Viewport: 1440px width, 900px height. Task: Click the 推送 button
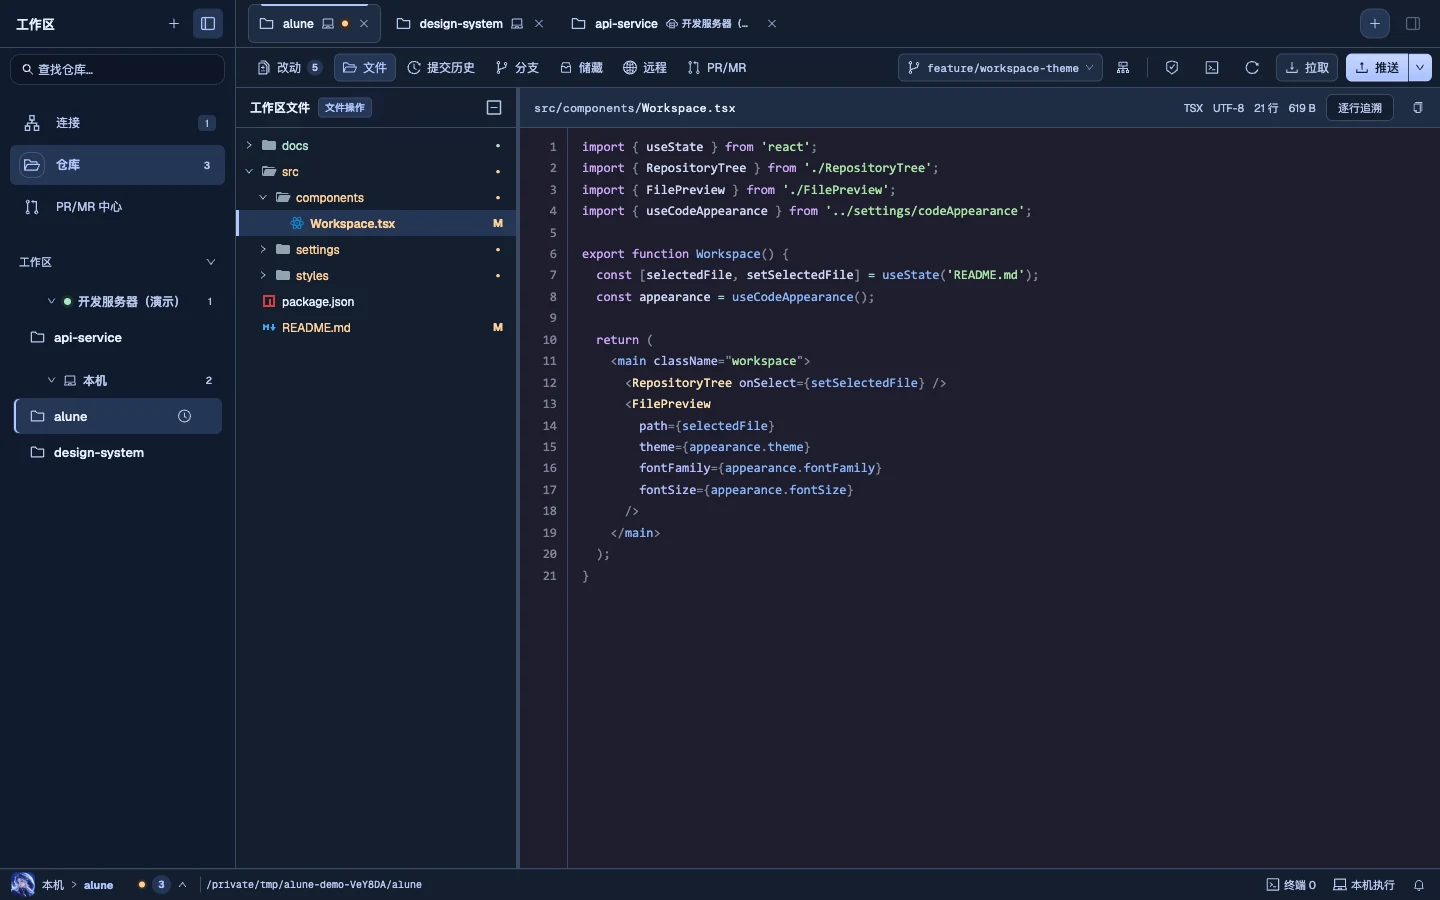click(1377, 68)
